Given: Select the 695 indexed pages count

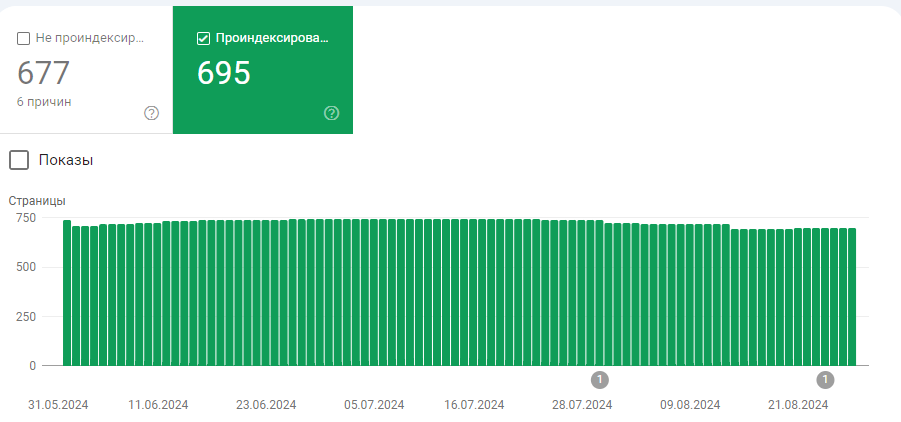Looking at the screenshot, I should 224,72.
